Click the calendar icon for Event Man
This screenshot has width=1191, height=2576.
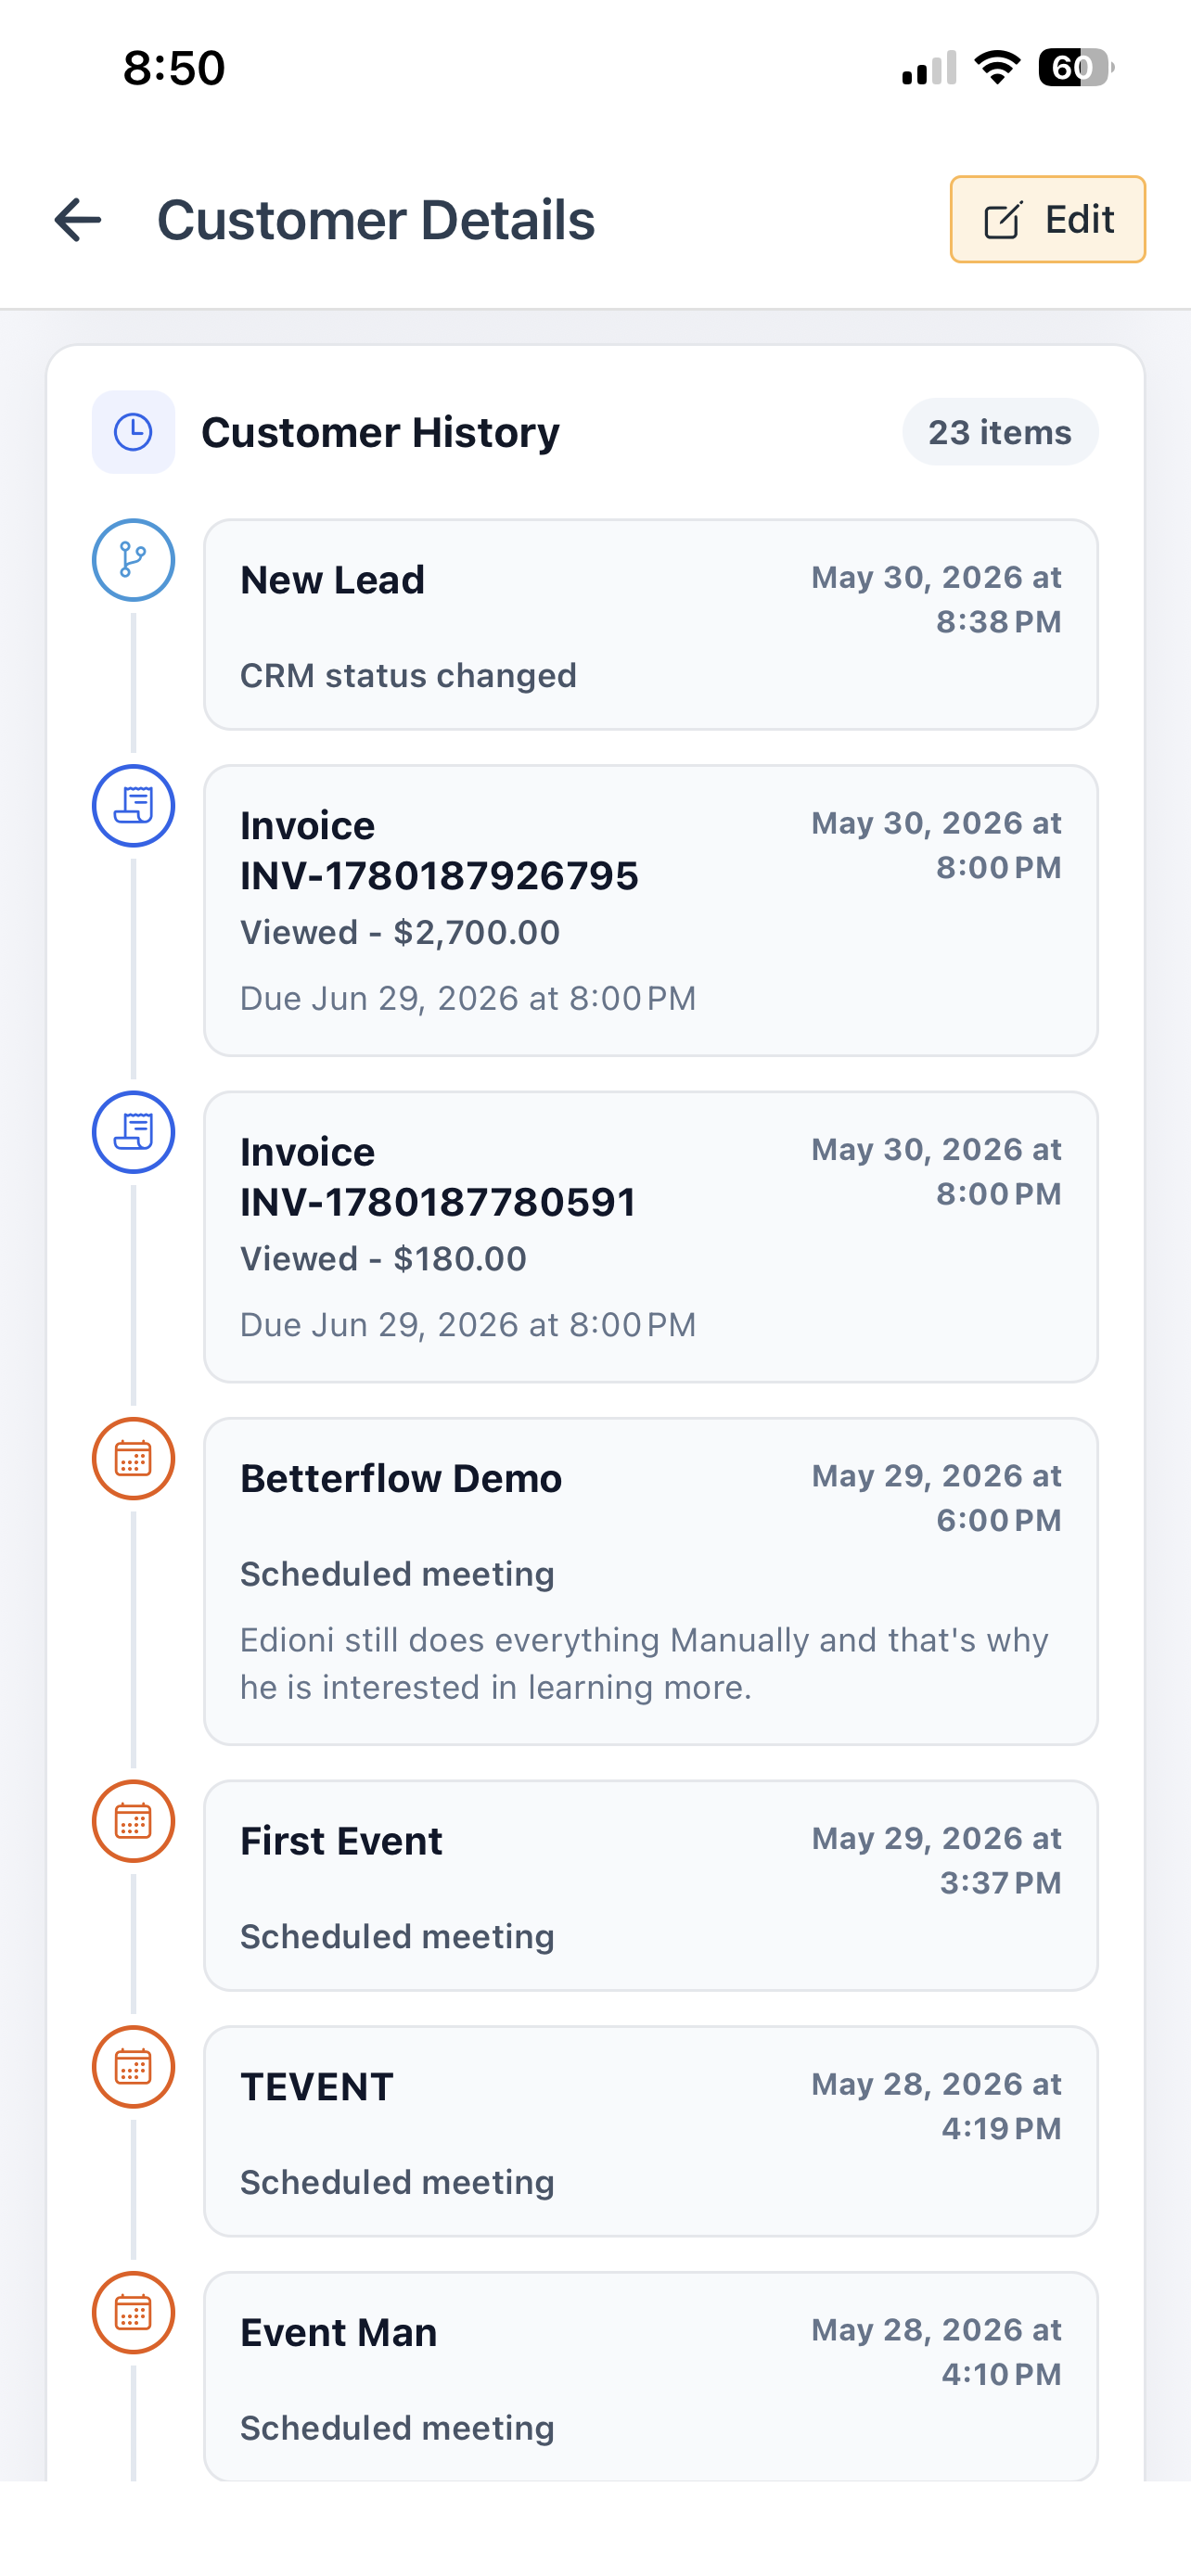(x=133, y=2313)
